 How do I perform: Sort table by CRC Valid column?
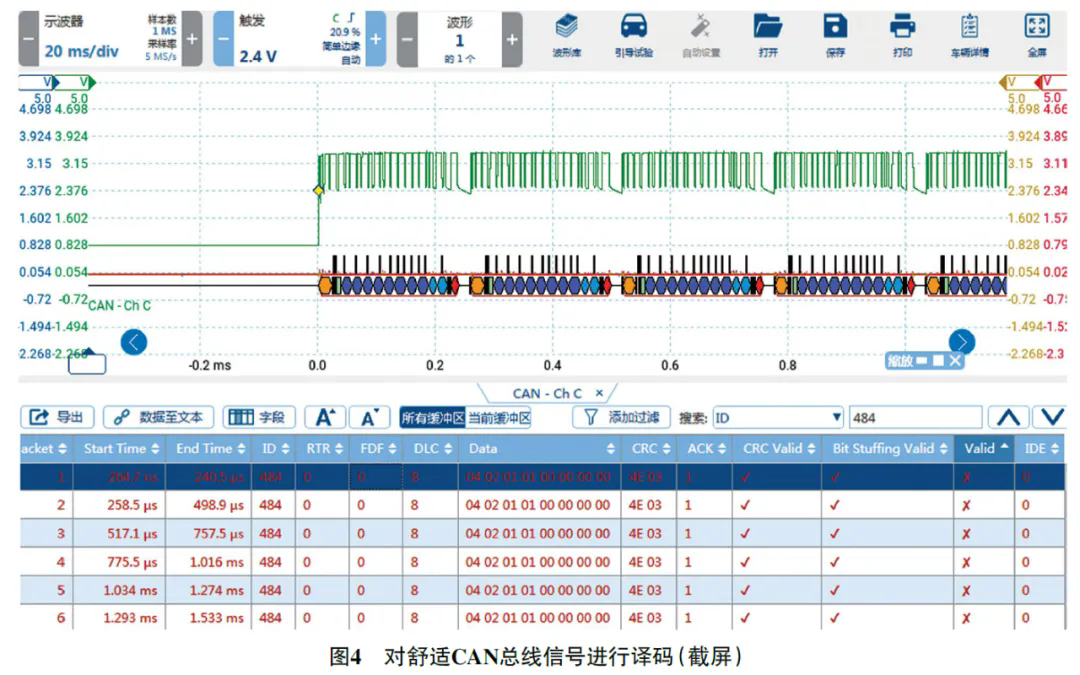pyautogui.click(x=779, y=449)
